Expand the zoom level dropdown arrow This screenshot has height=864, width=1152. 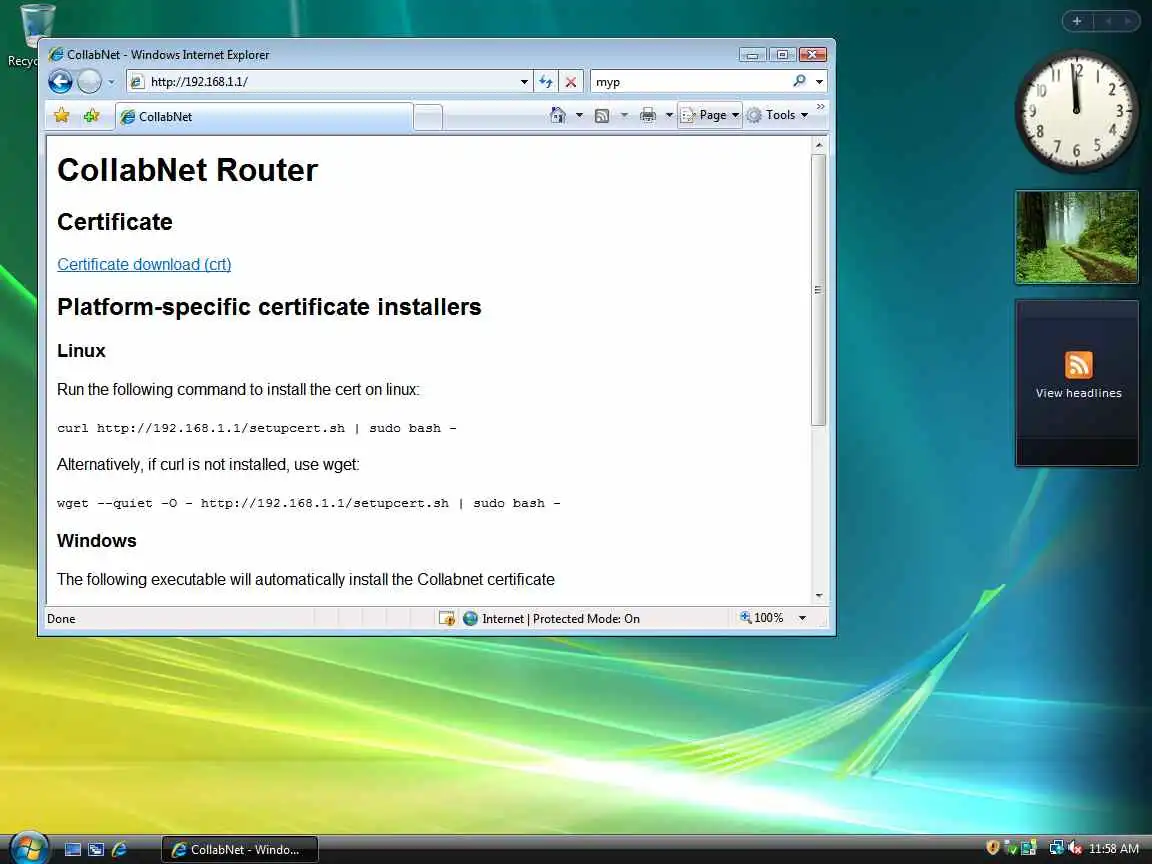802,619
